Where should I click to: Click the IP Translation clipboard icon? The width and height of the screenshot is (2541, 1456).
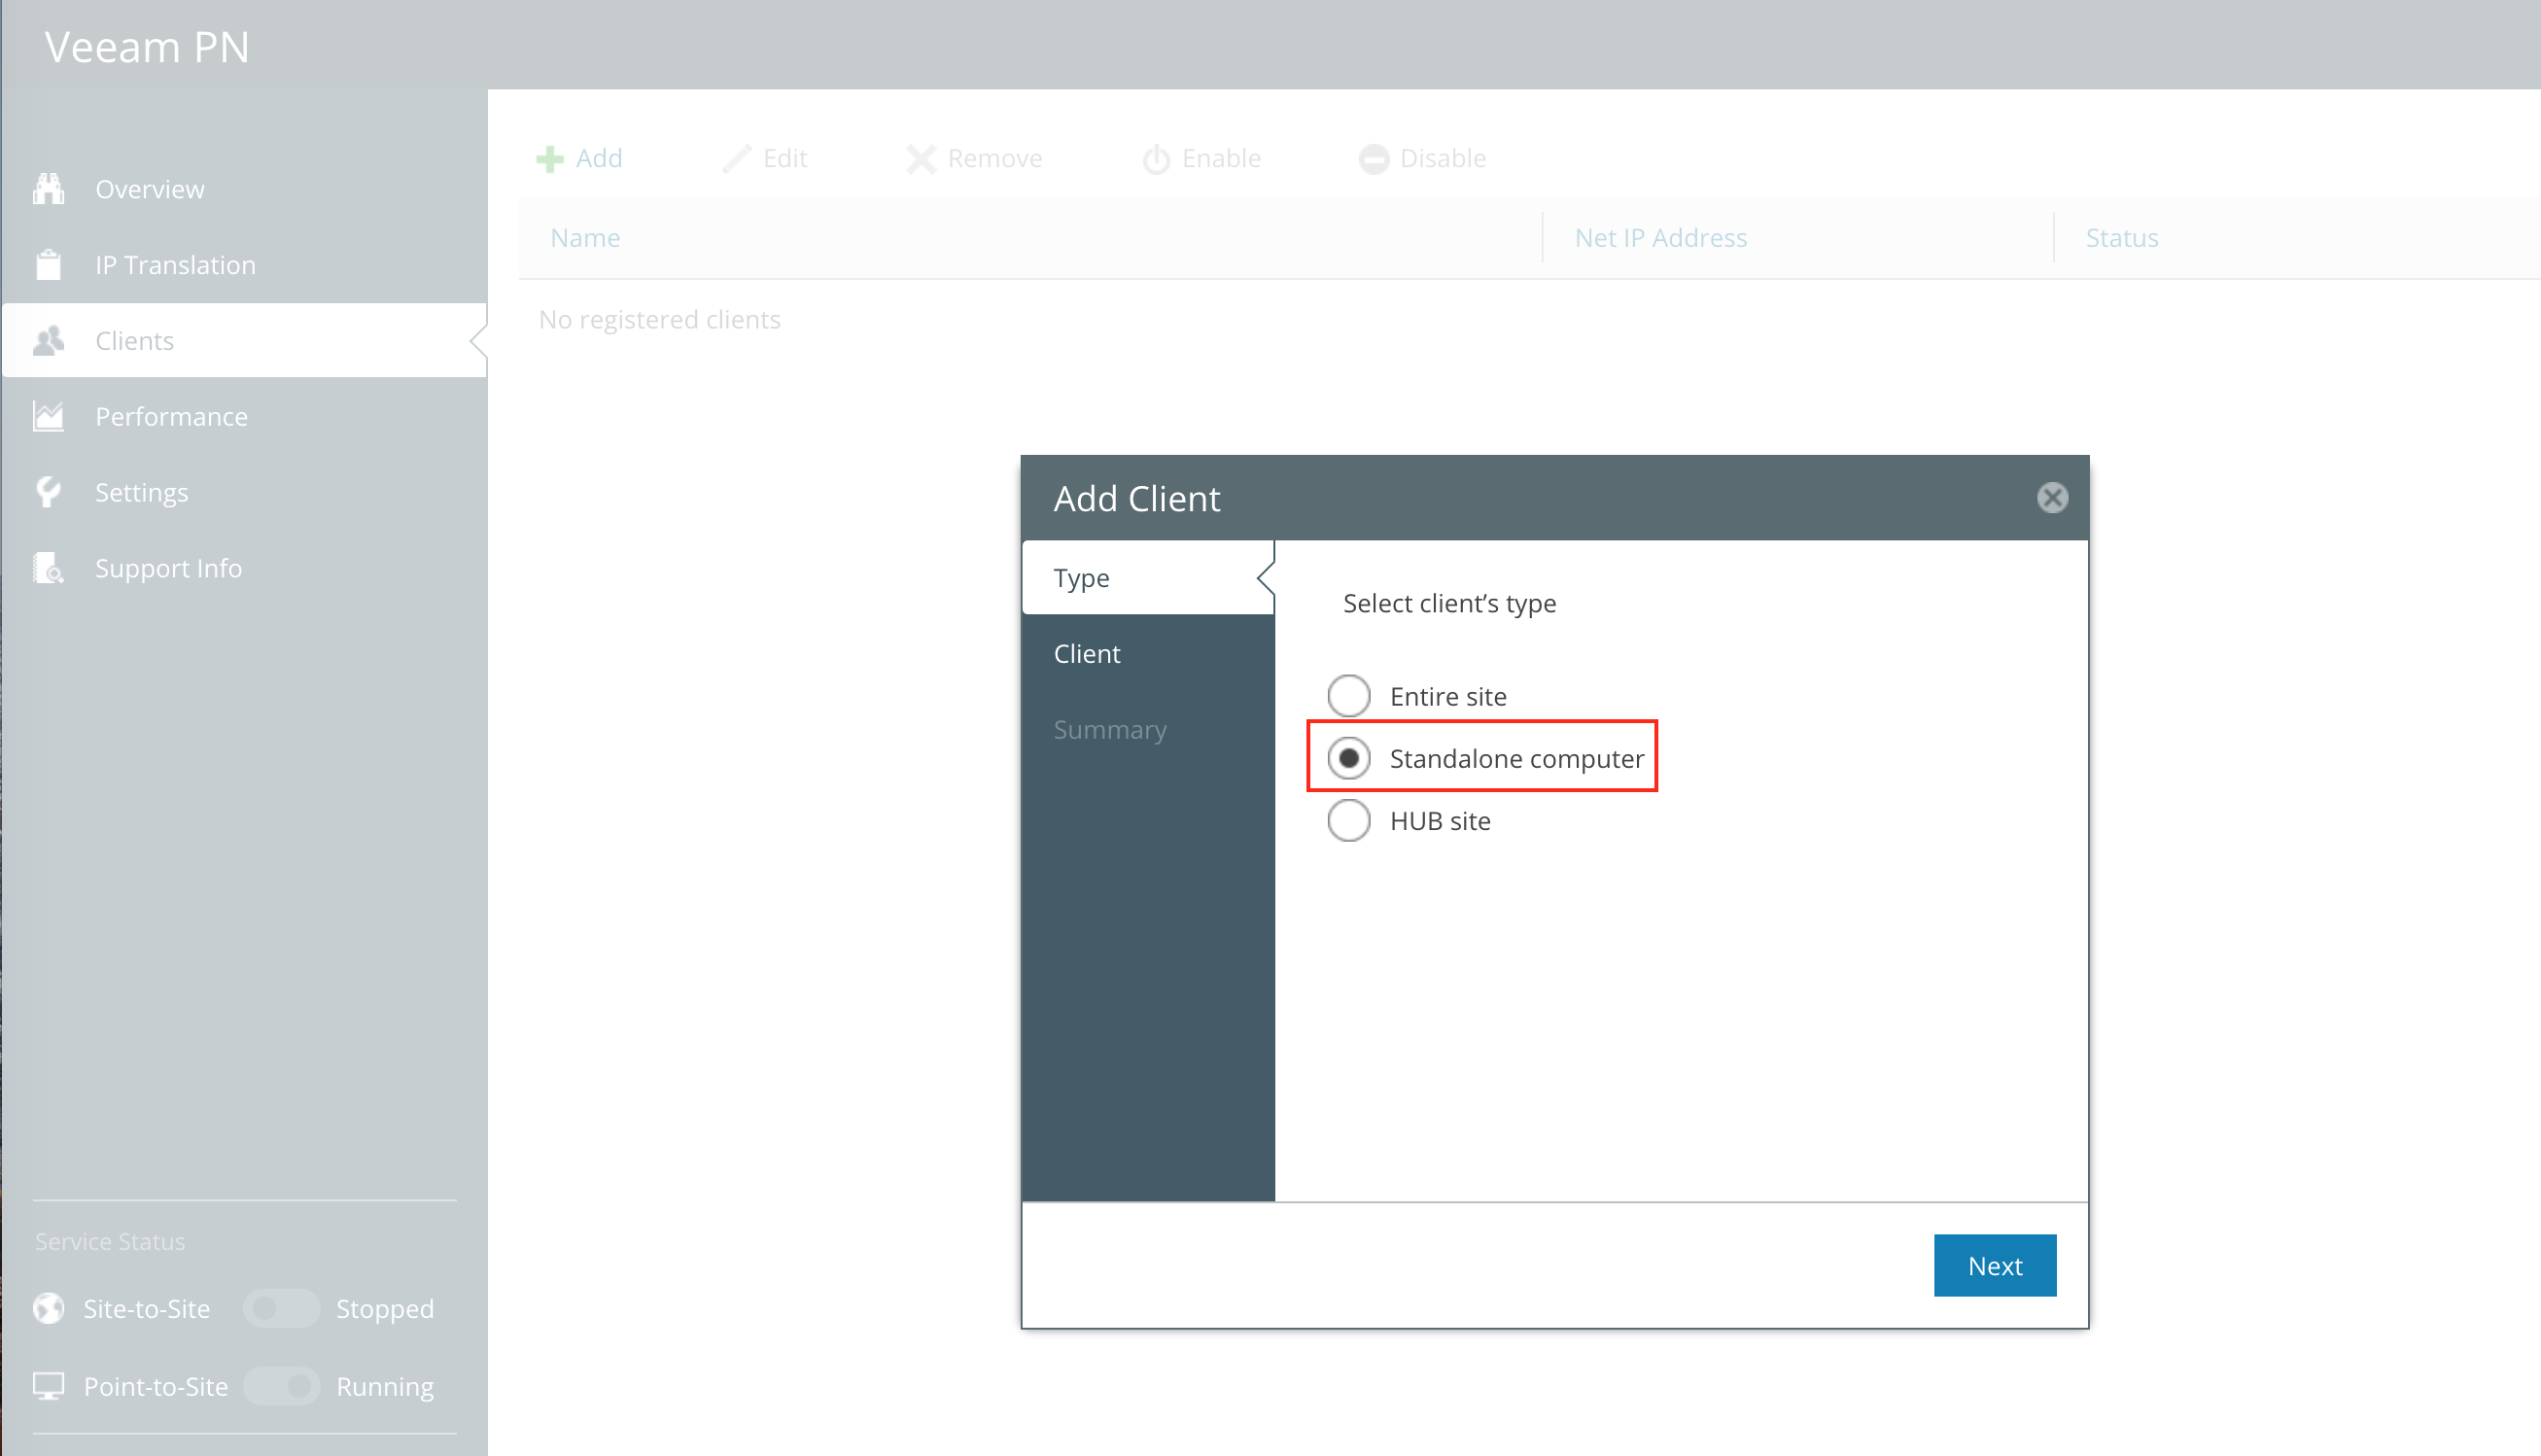coord(48,265)
